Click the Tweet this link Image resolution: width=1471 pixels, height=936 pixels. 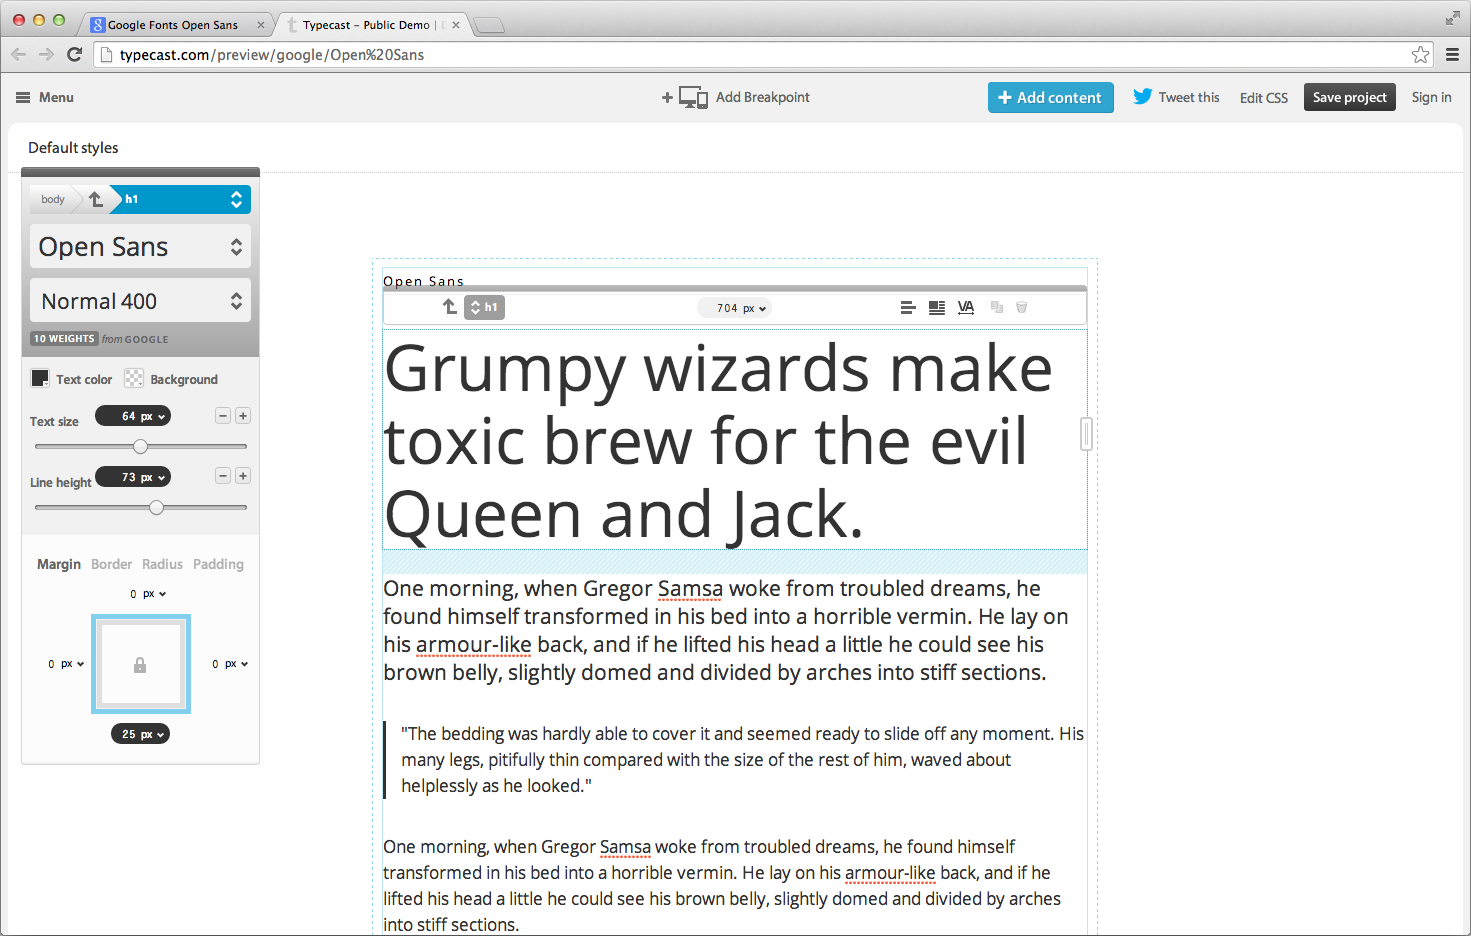[x=1189, y=97]
